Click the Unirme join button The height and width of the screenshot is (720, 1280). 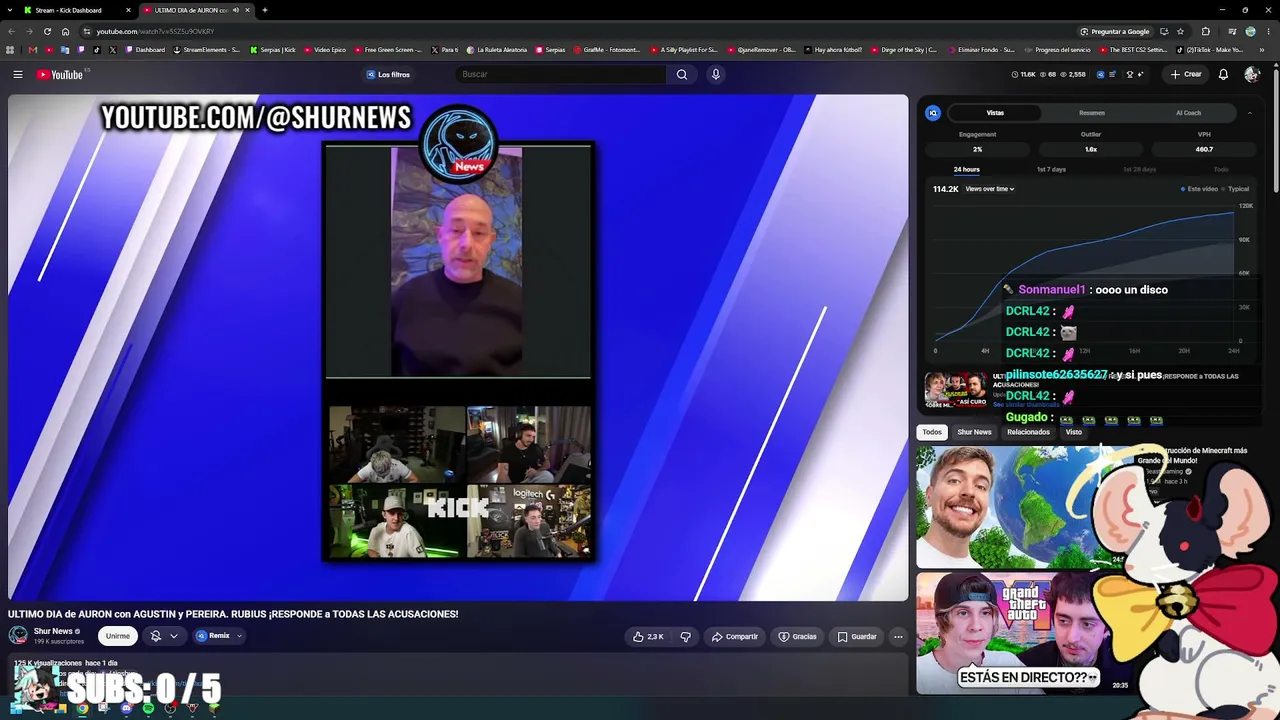coord(118,636)
